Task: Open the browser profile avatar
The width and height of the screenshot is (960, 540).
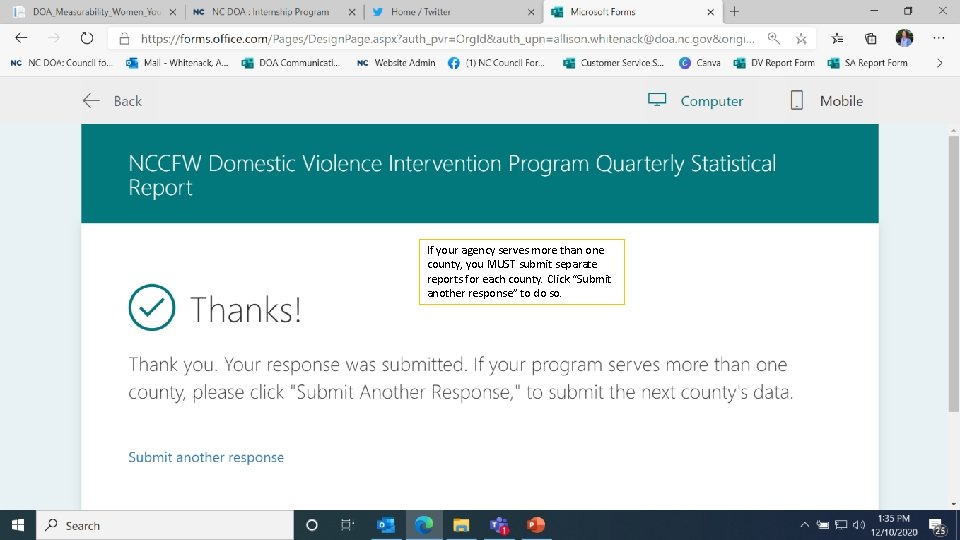Action: pos(904,38)
